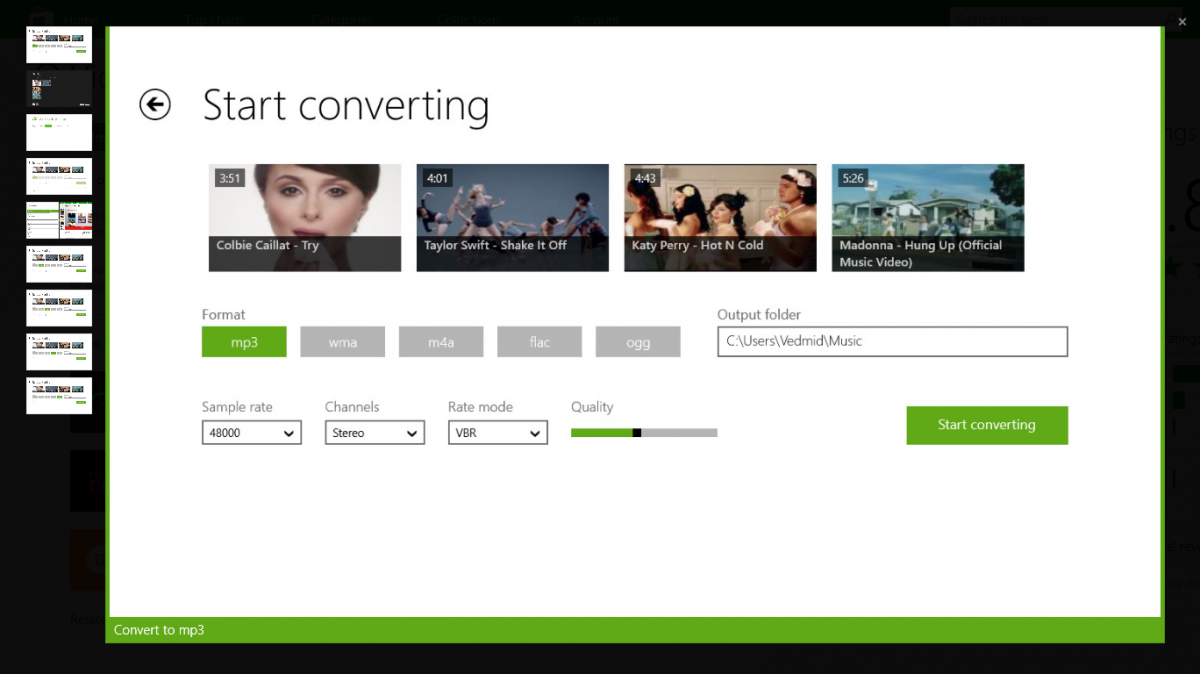Viewport: 1200px width, 674px height.
Task: Click the back arrow icon
Action: [x=155, y=105]
